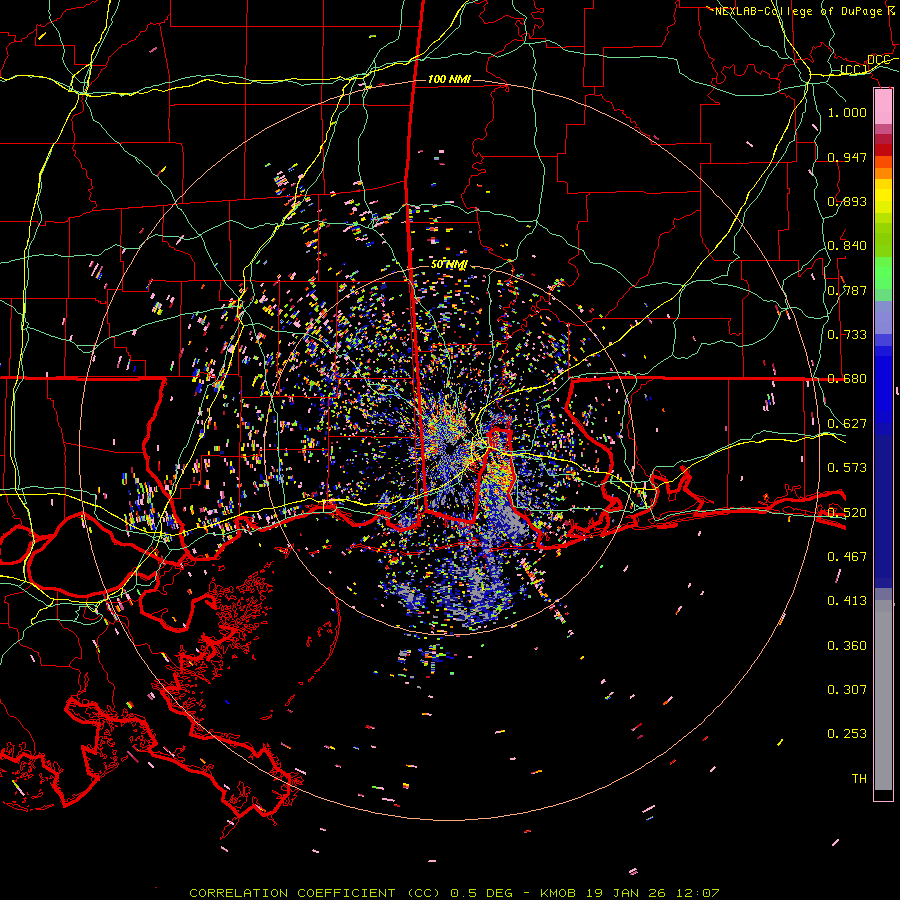Select the 0.787 color scale value
900x900 pixels.
click(x=847, y=290)
